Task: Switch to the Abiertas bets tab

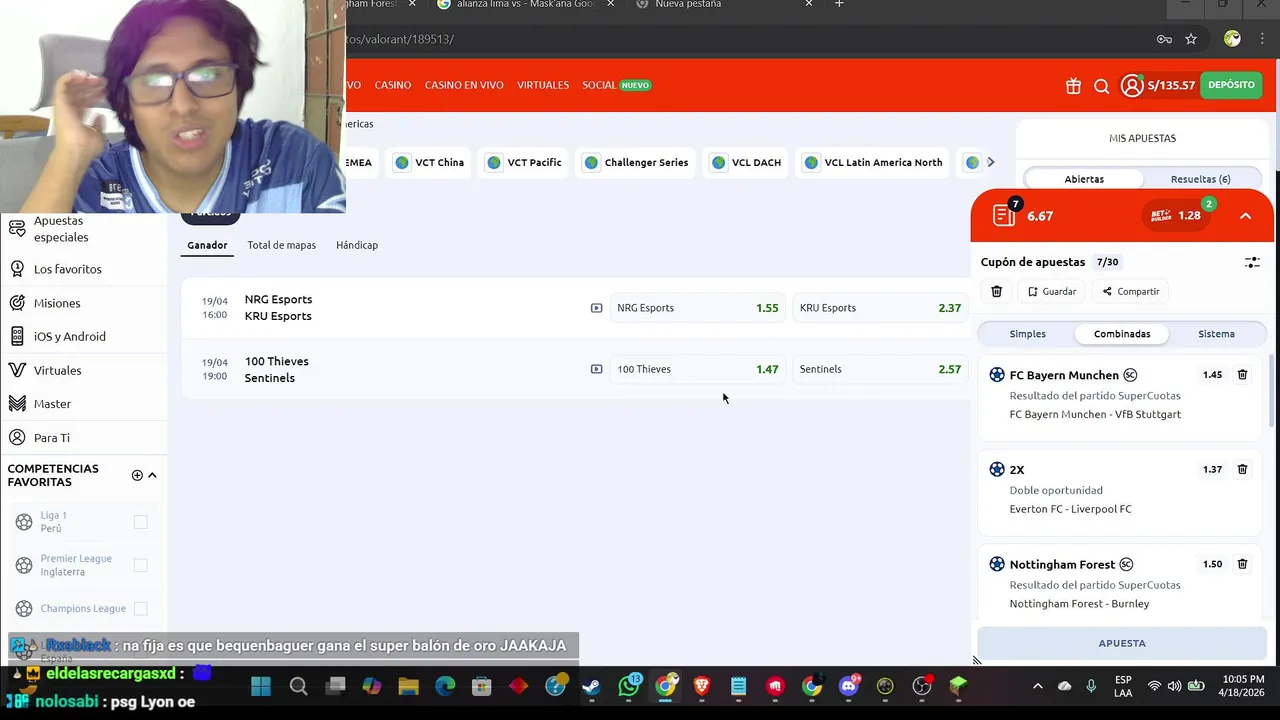Action: click(x=1084, y=179)
